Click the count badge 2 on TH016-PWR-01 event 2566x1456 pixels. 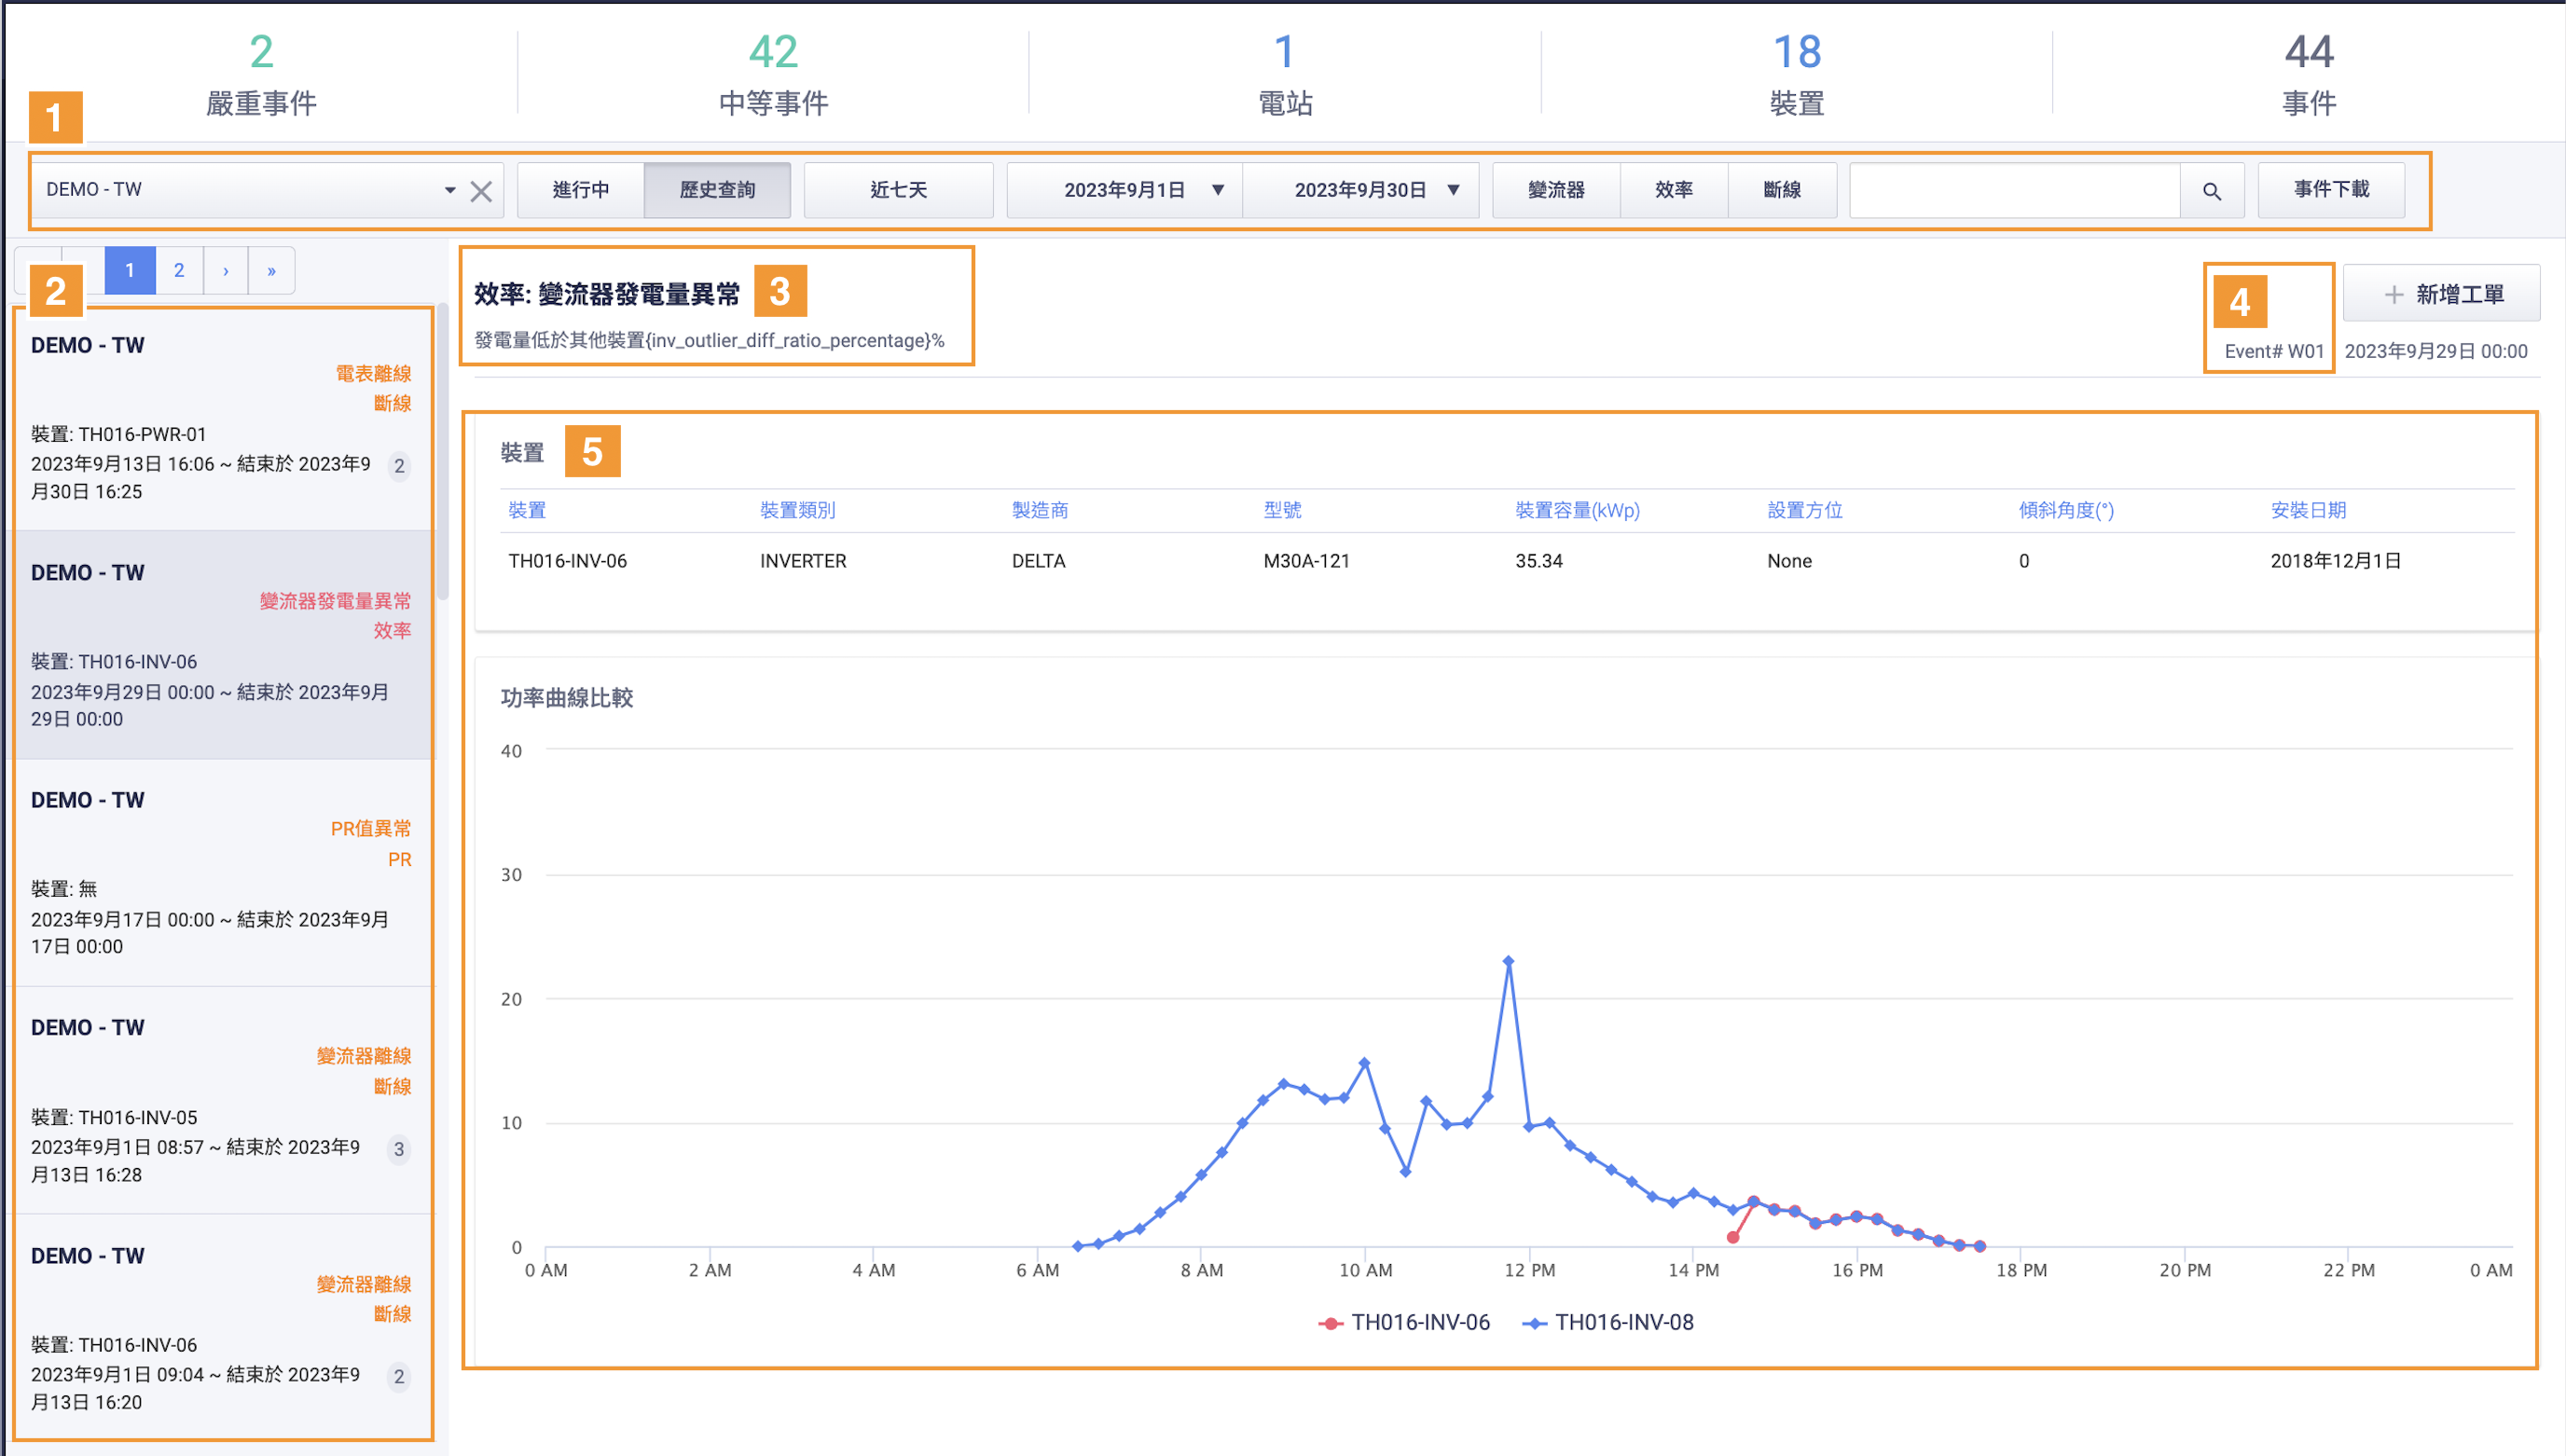point(399,466)
